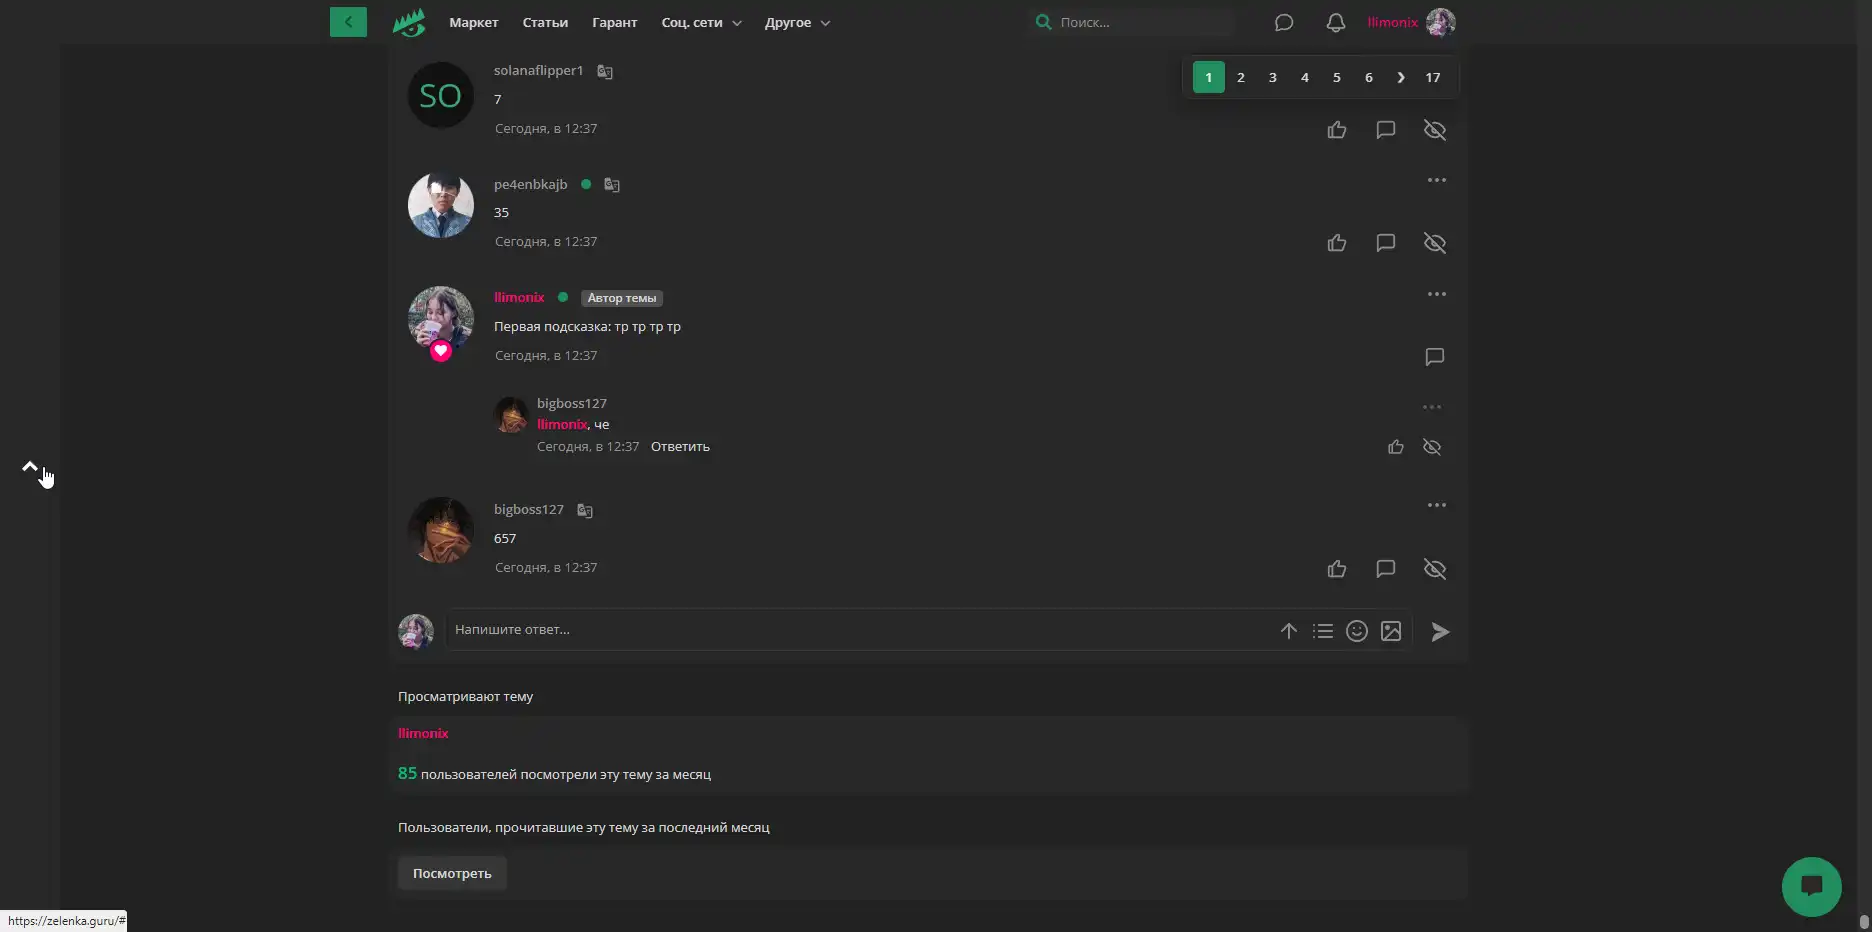Click reply icon on pe4enbkajb's comment
Viewport: 1872px width, 932px height.
tap(1385, 243)
